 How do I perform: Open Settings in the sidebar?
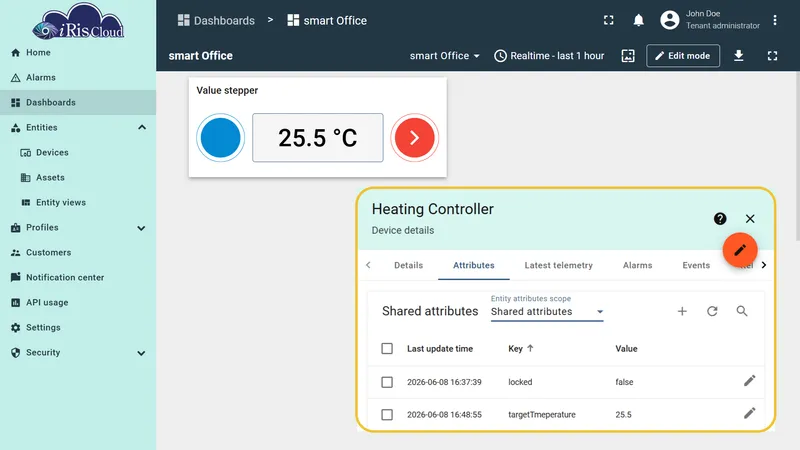click(78, 328)
